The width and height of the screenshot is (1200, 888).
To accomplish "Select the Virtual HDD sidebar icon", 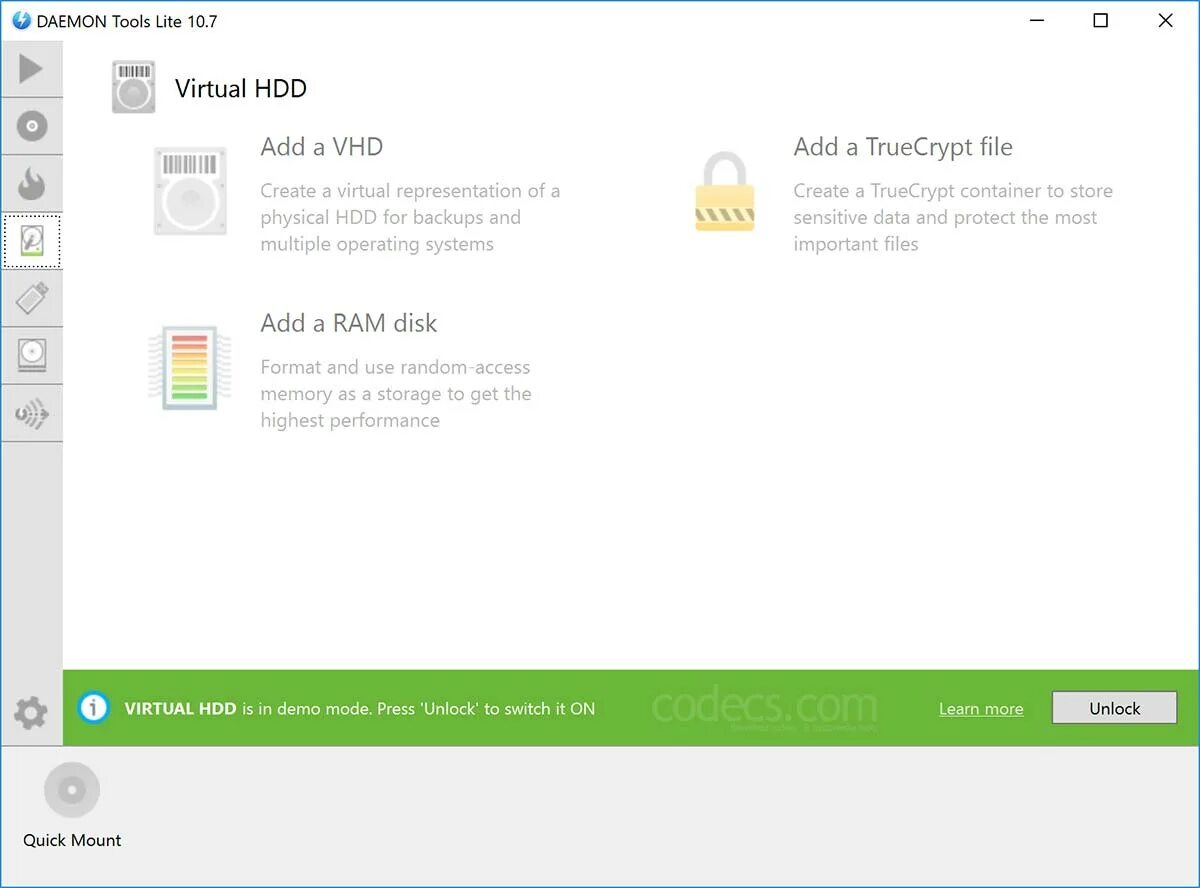I will coord(32,241).
